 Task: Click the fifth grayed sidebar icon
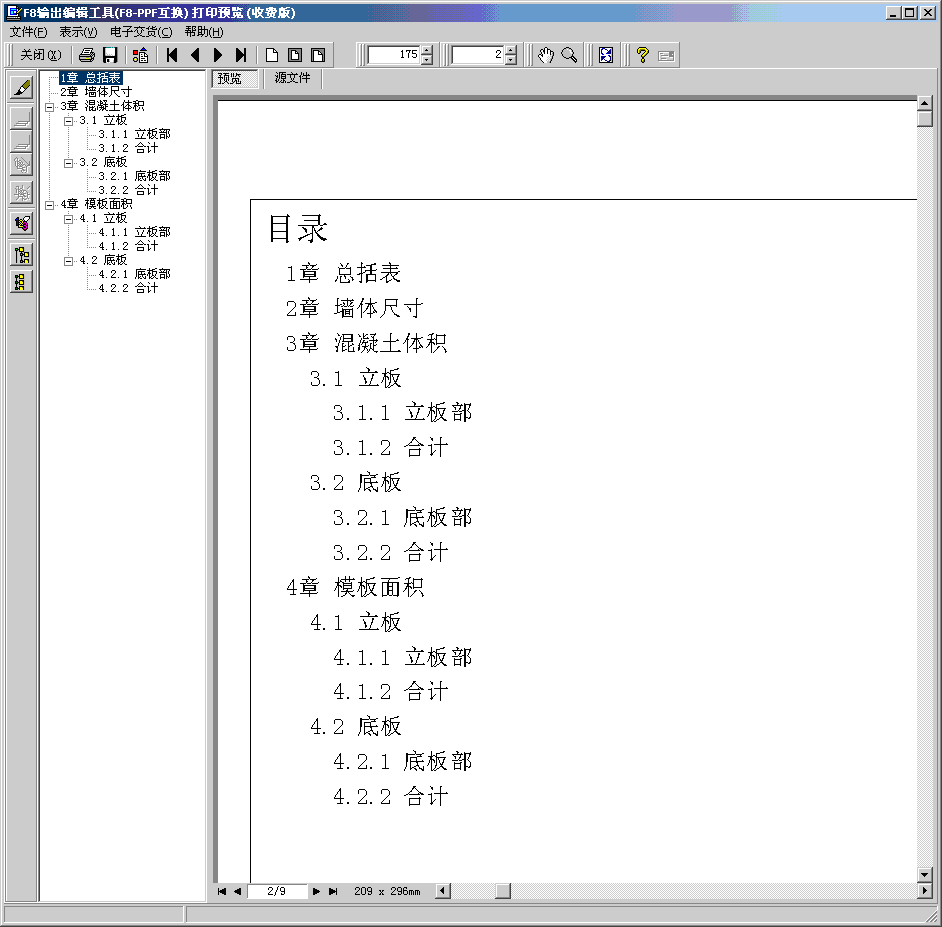click(x=22, y=193)
